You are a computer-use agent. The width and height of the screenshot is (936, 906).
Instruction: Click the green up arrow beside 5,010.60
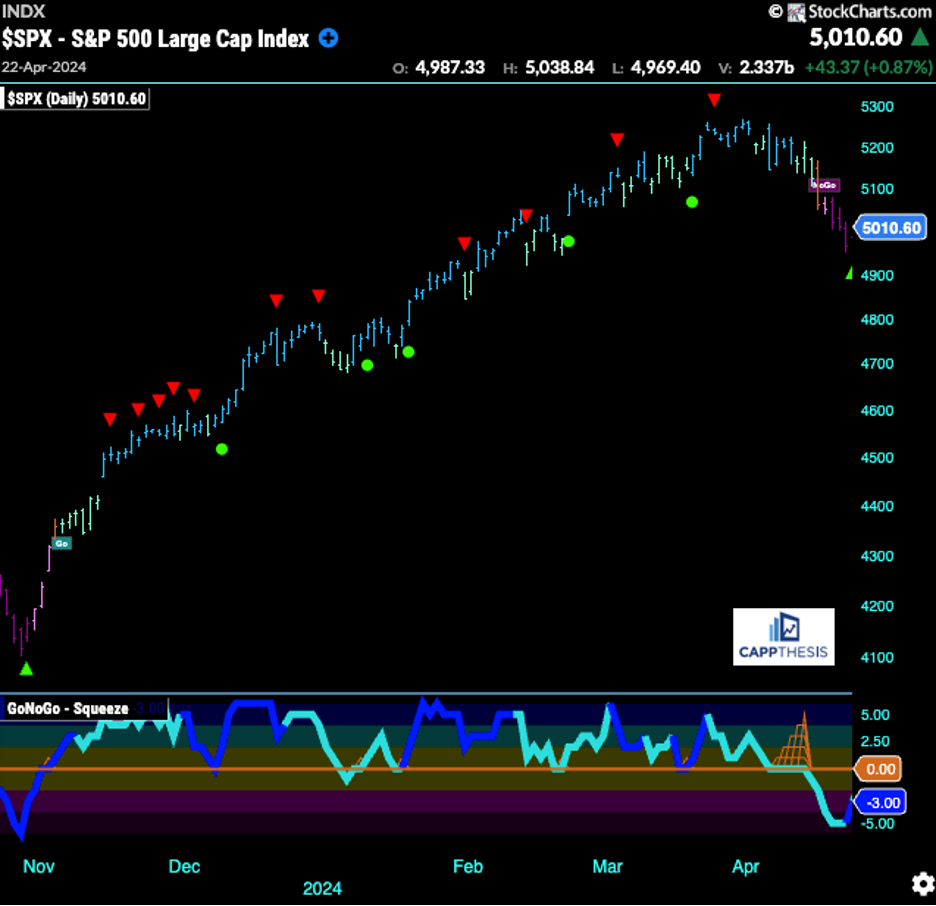(x=920, y=38)
